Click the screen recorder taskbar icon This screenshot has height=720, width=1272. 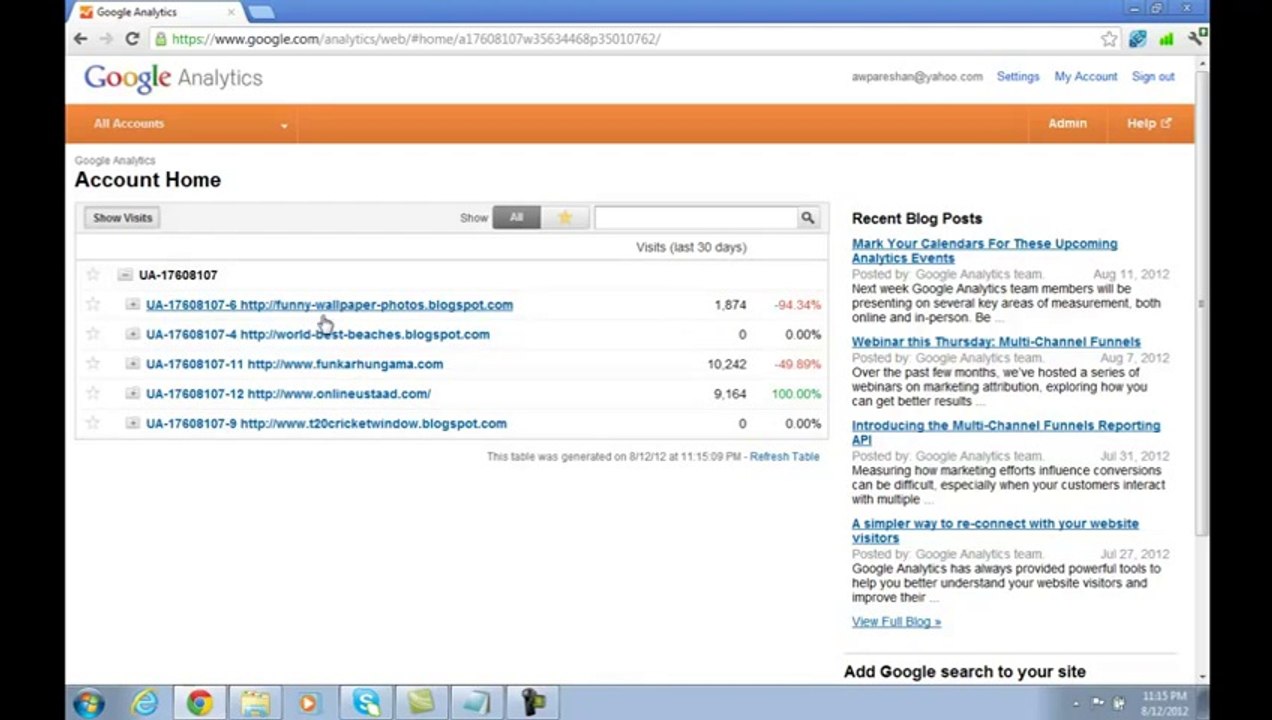(x=533, y=703)
